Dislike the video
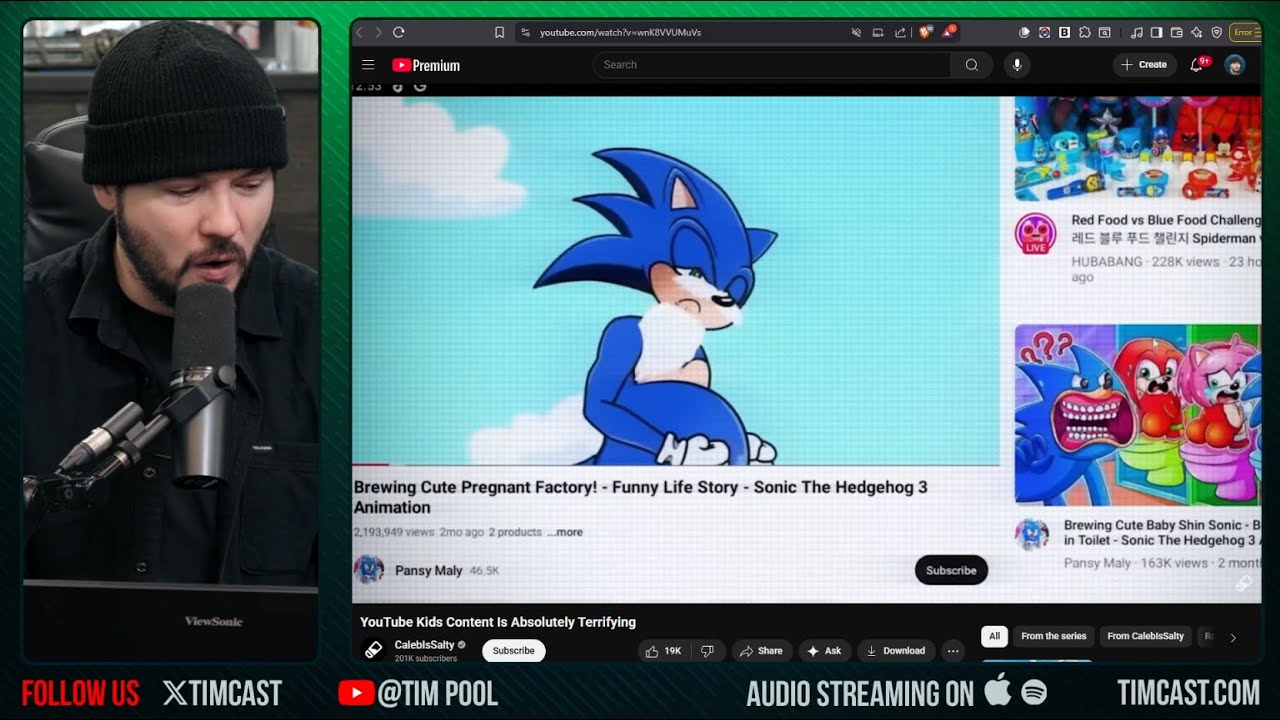 pyautogui.click(x=707, y=651)
